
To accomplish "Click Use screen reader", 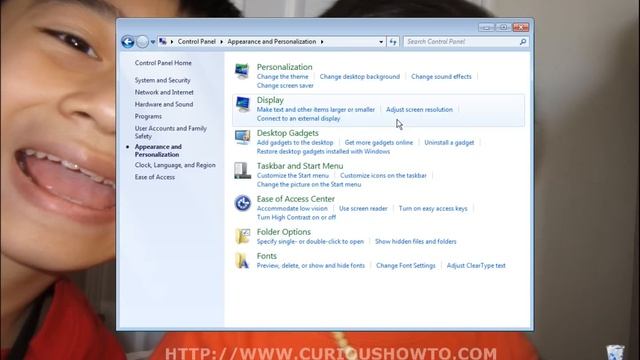I will [363, 209].
